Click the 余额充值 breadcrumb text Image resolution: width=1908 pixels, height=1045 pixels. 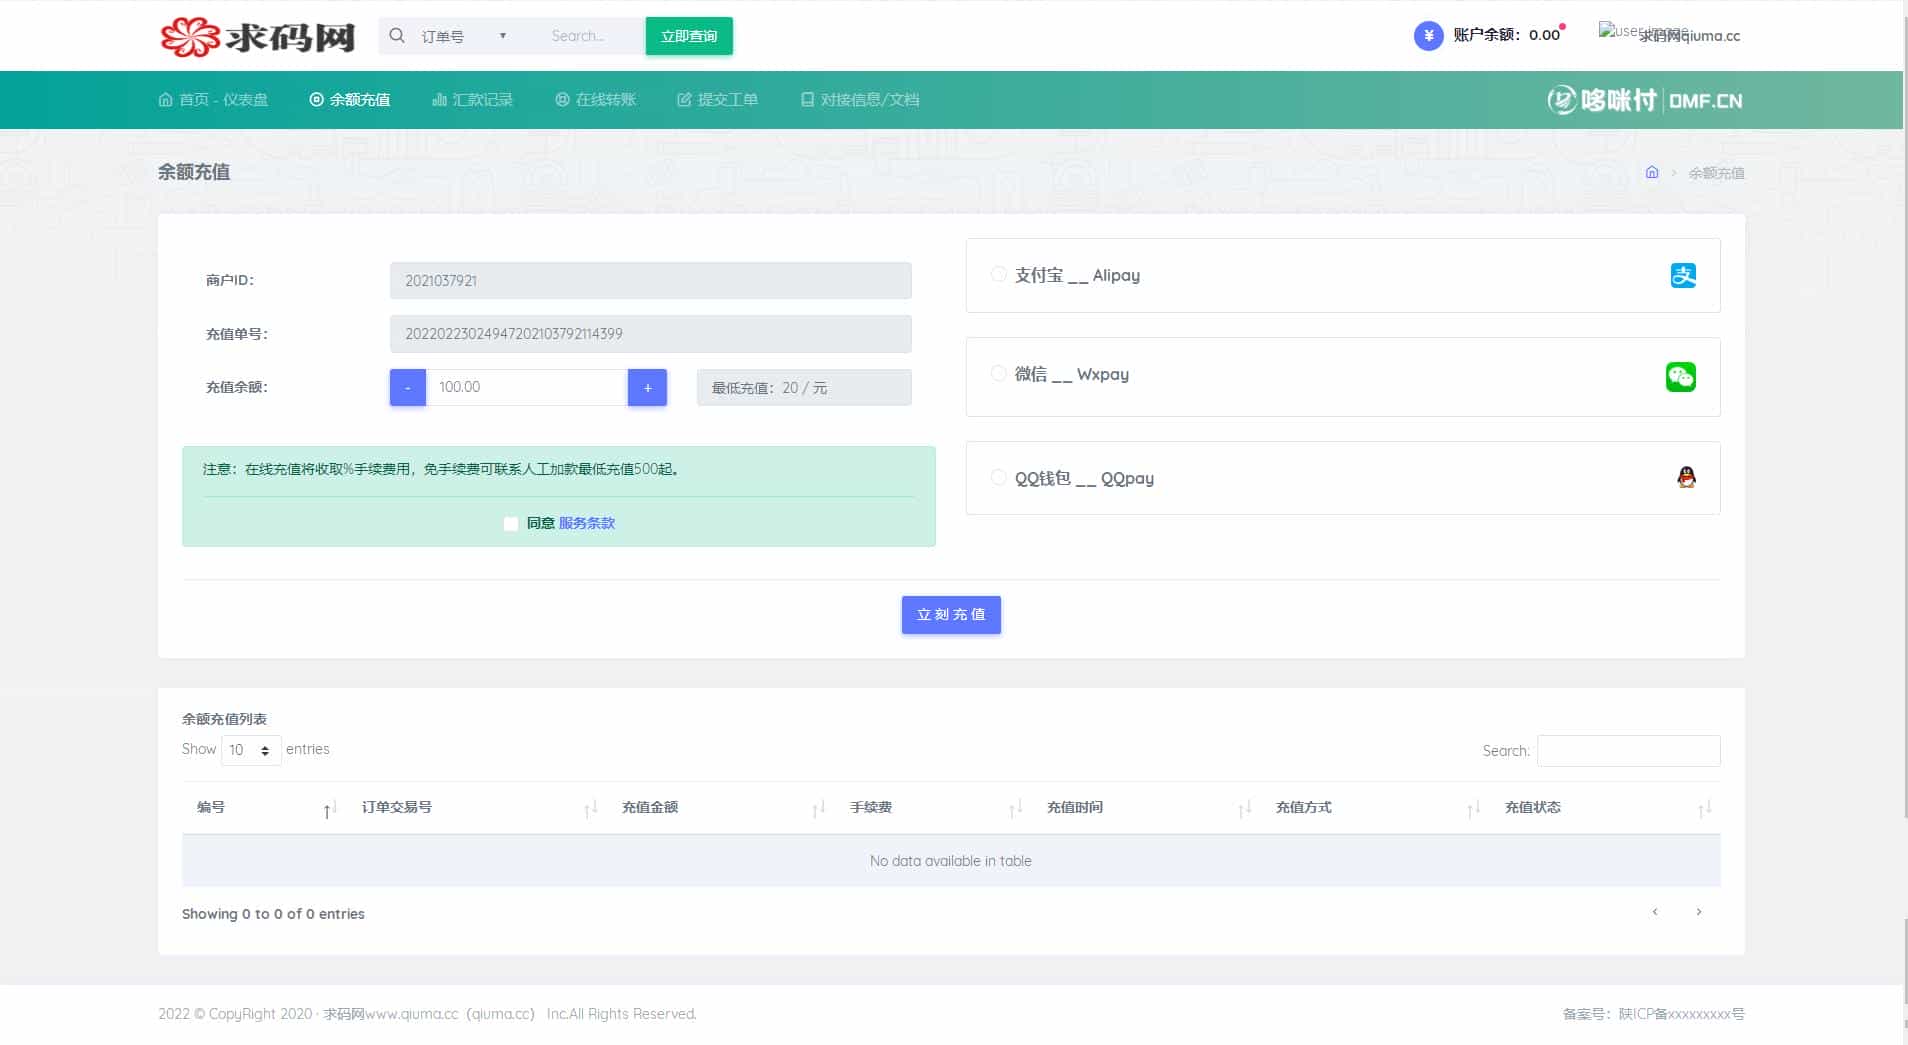tap(1716, 173)
